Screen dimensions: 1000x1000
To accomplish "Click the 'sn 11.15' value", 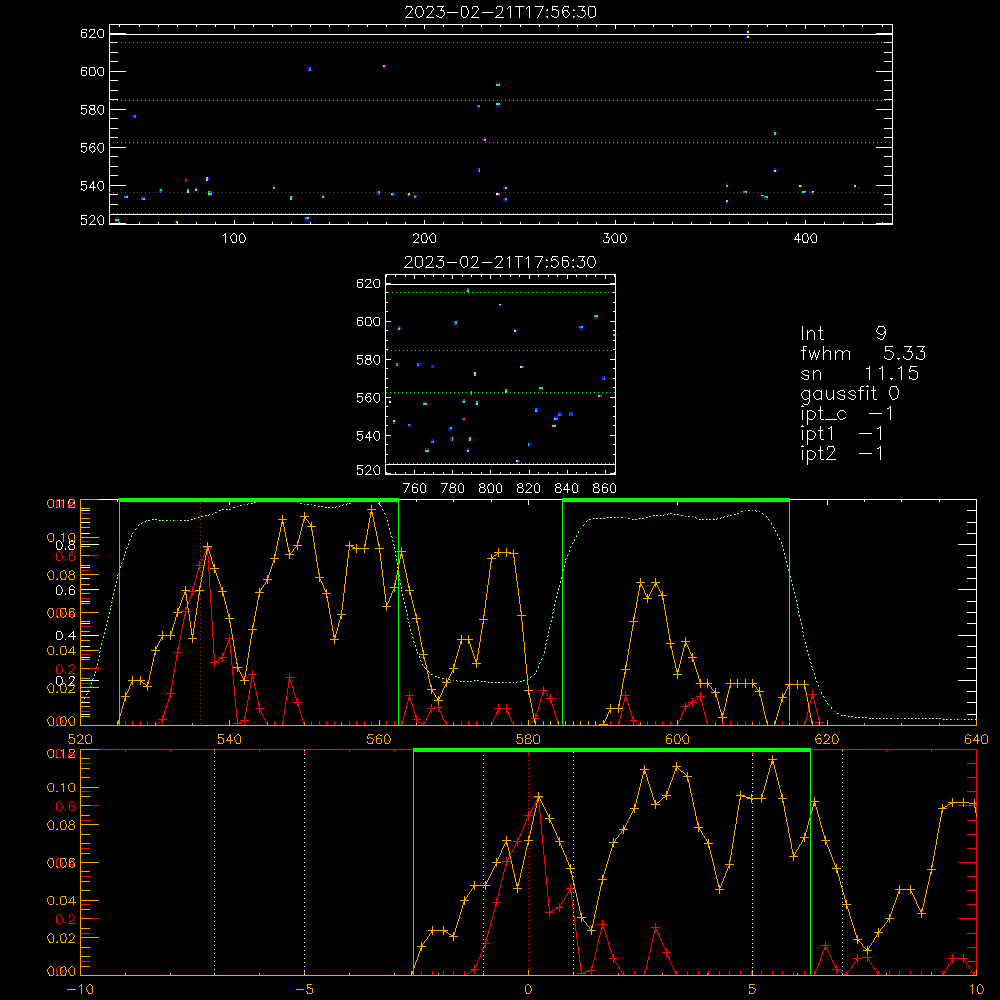I will [x=859, y=373].
